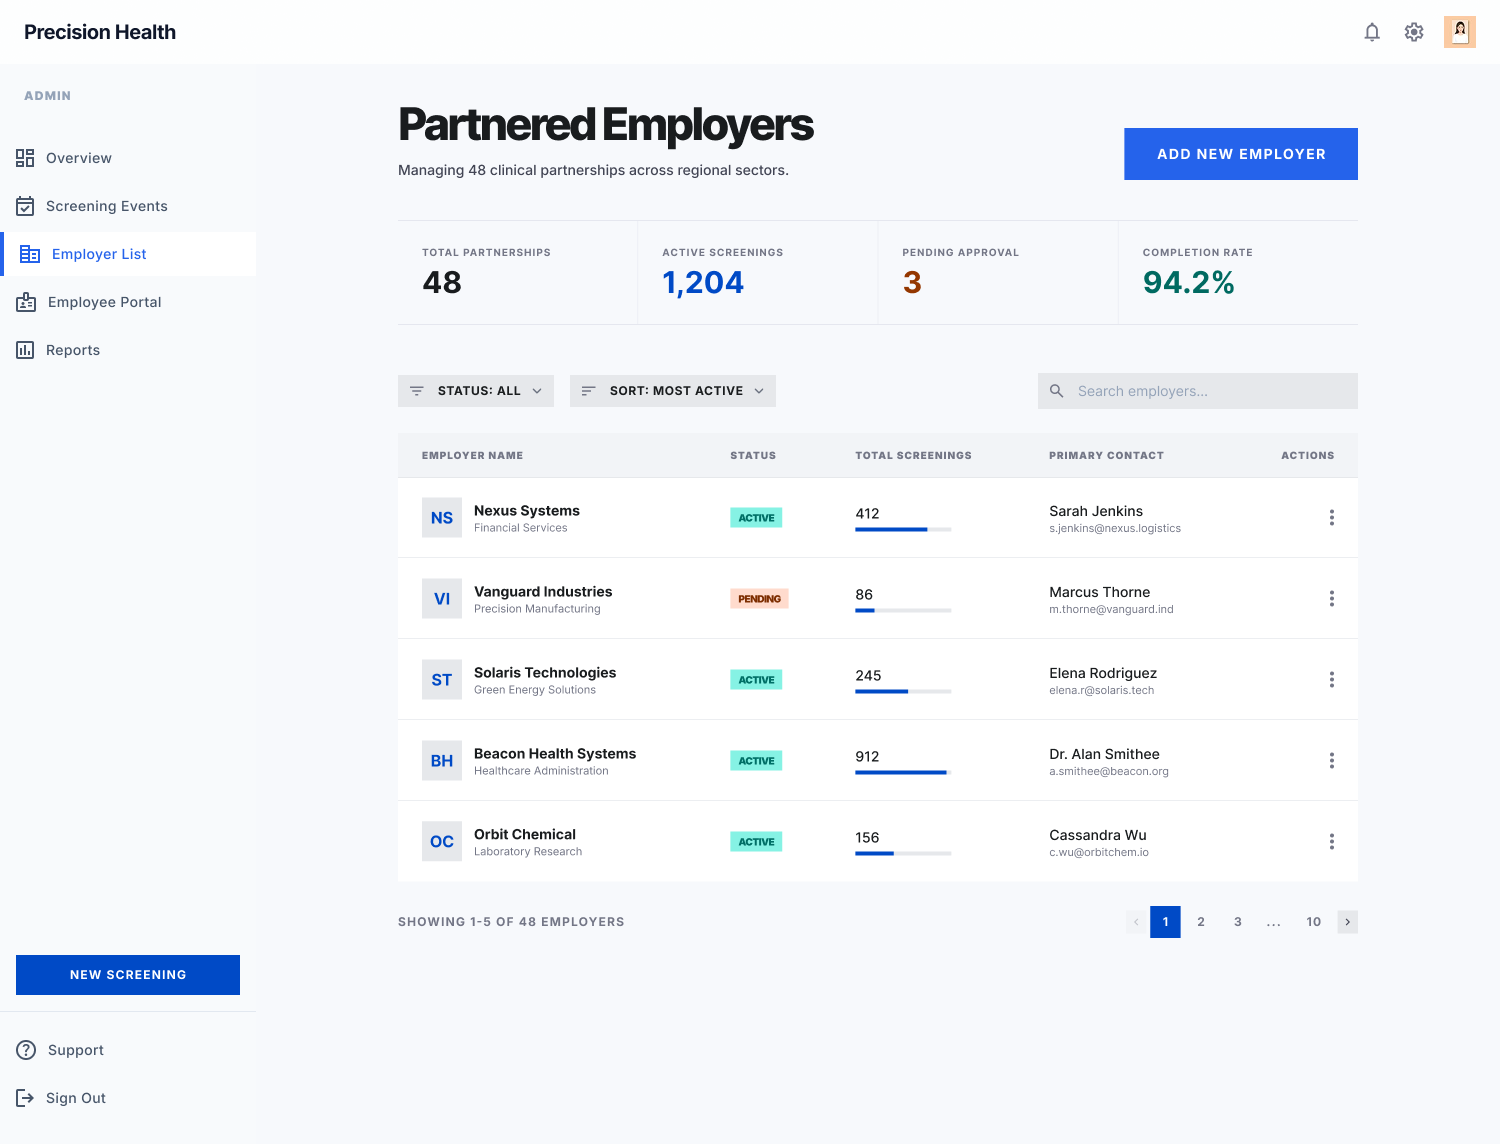Image resolution: width=1500 pixels, height=1144 pixels.
Task: Click the Reports chart icon
Action: point(25,350)
